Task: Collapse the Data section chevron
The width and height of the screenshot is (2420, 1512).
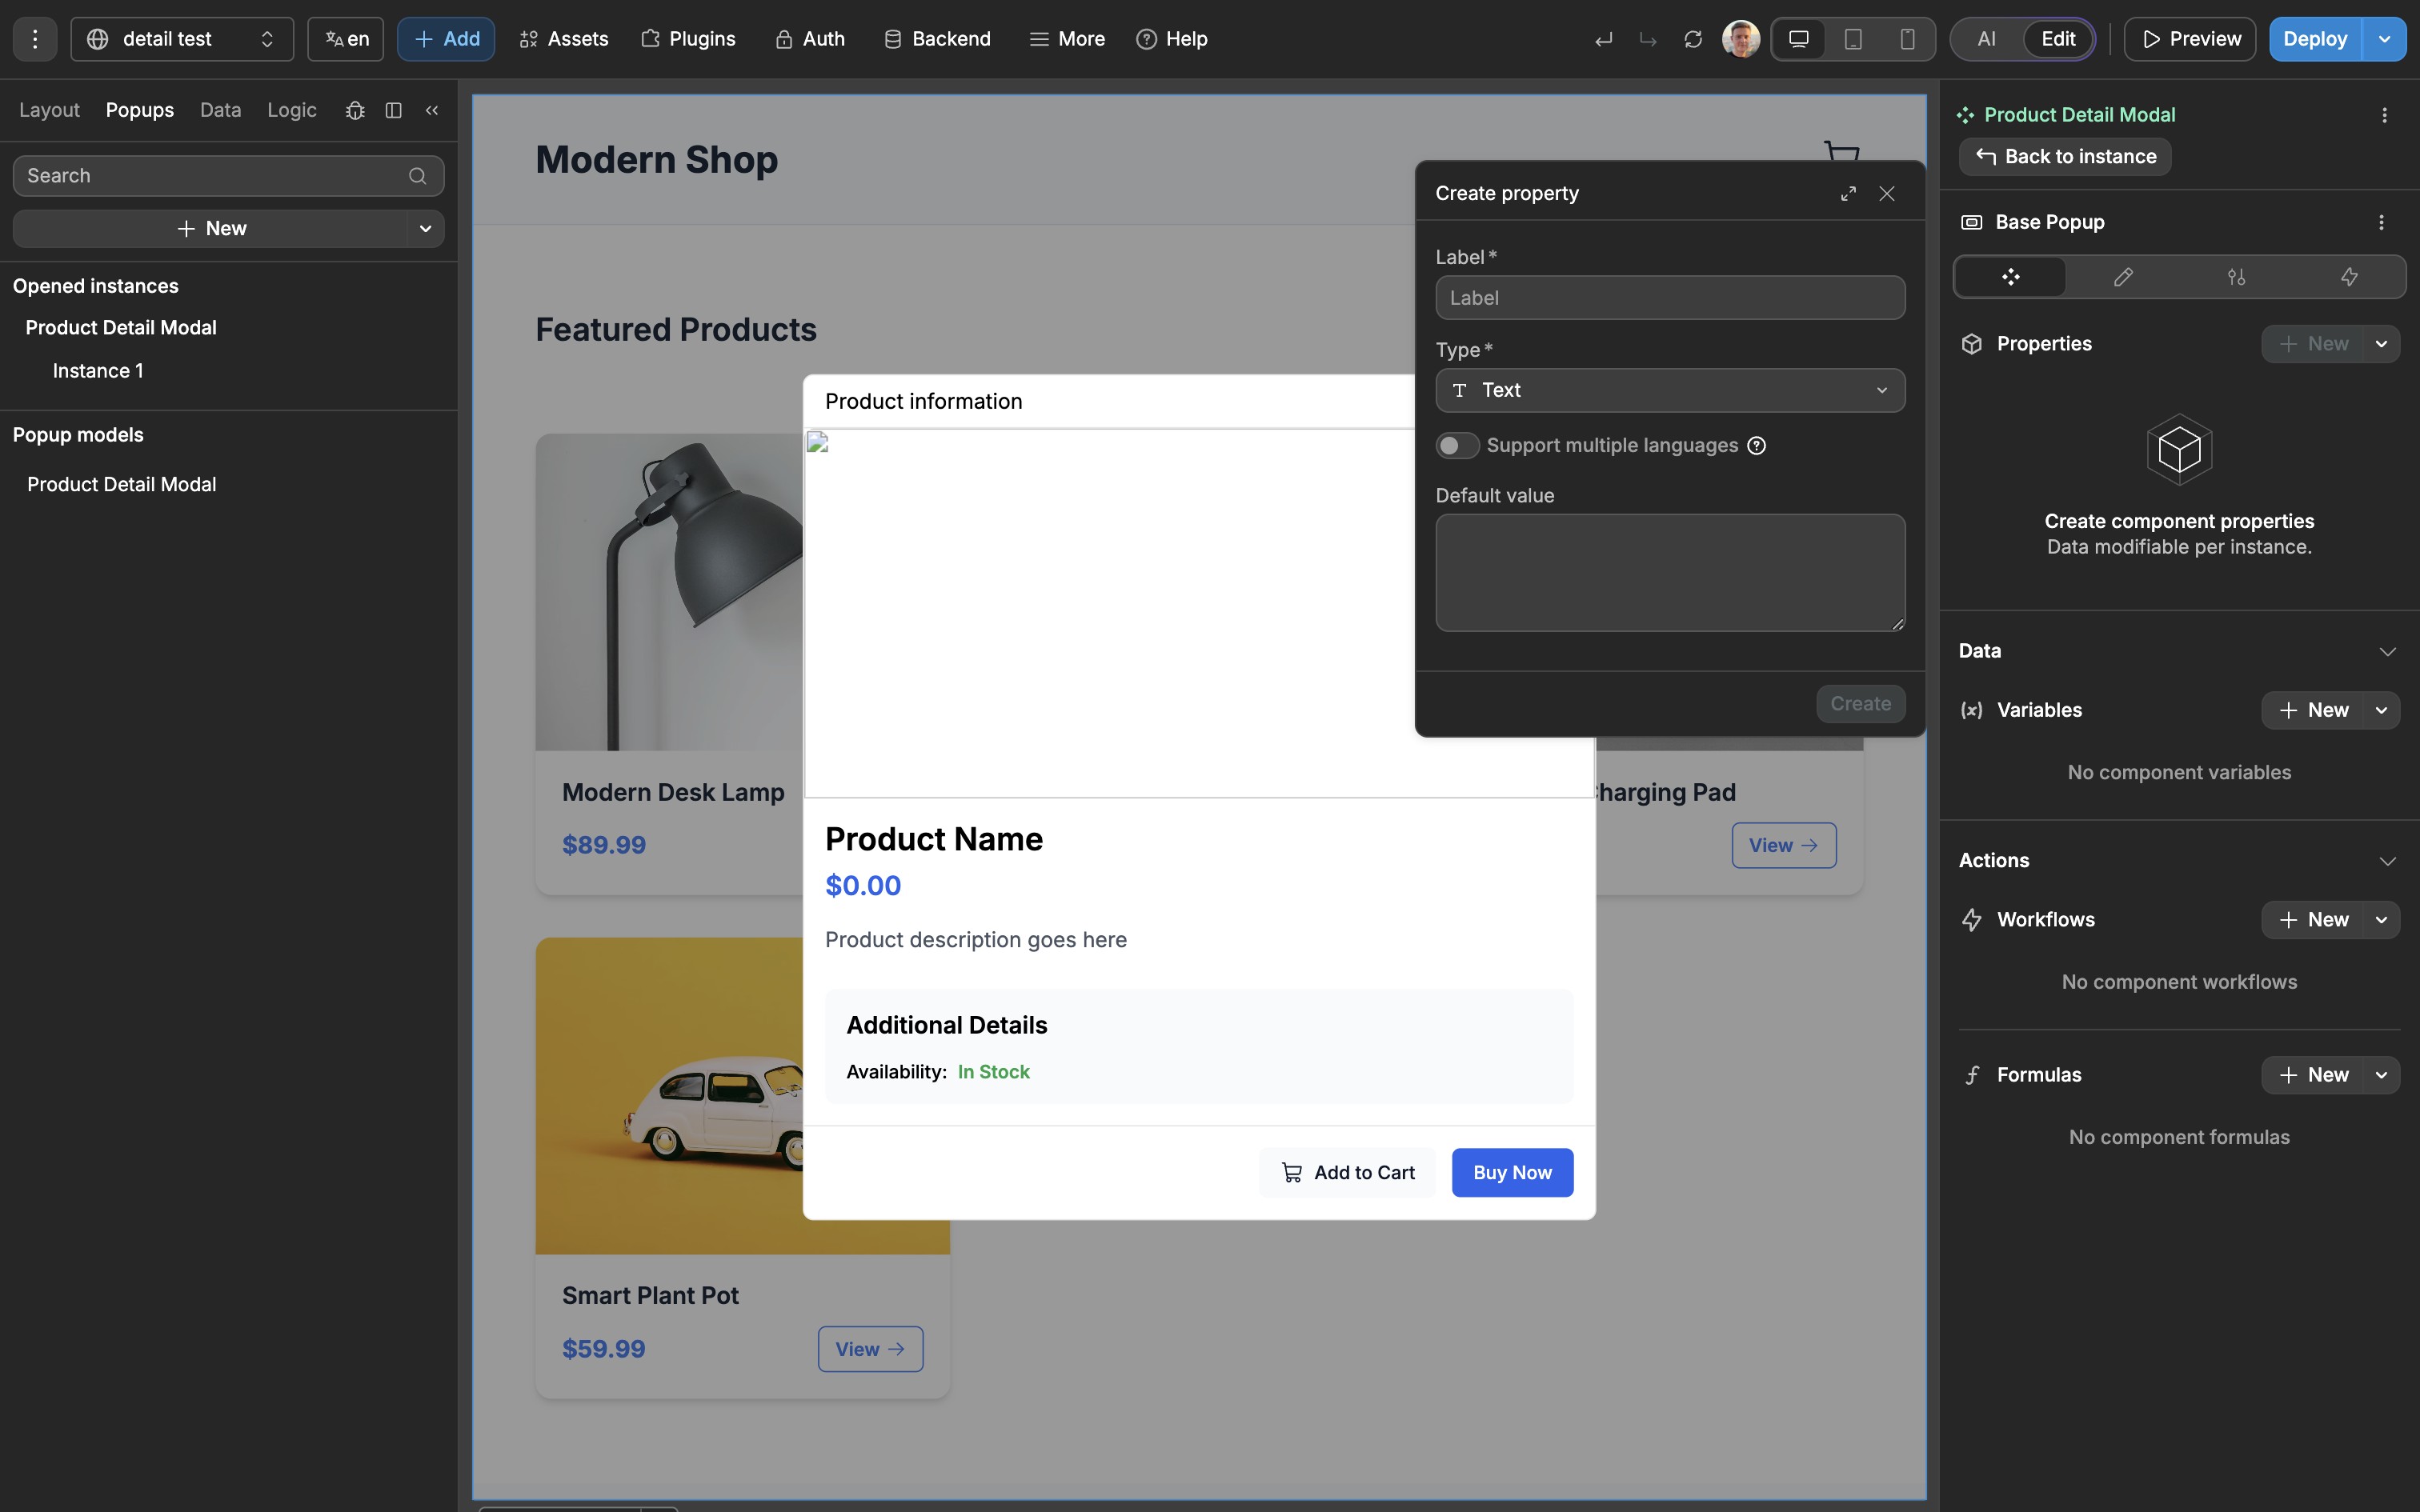Action: tap(2388, 651)
